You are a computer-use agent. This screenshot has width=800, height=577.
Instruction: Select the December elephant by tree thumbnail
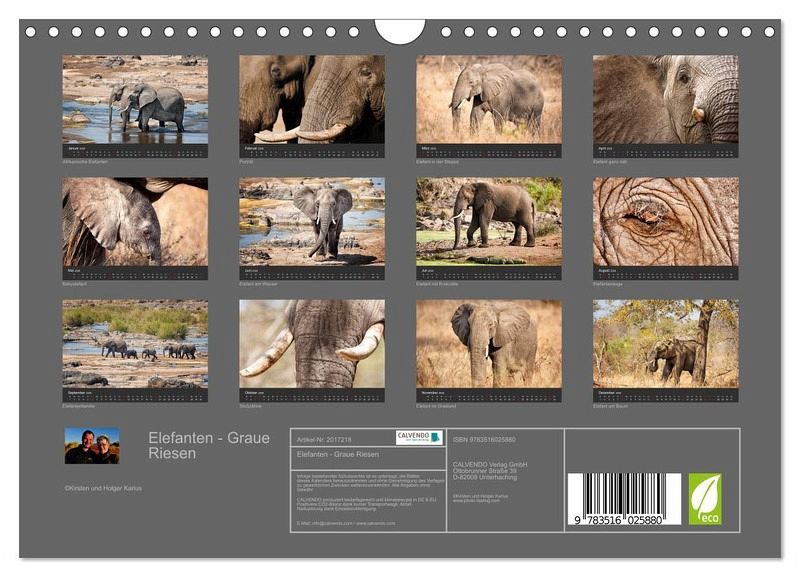[665, 344]
